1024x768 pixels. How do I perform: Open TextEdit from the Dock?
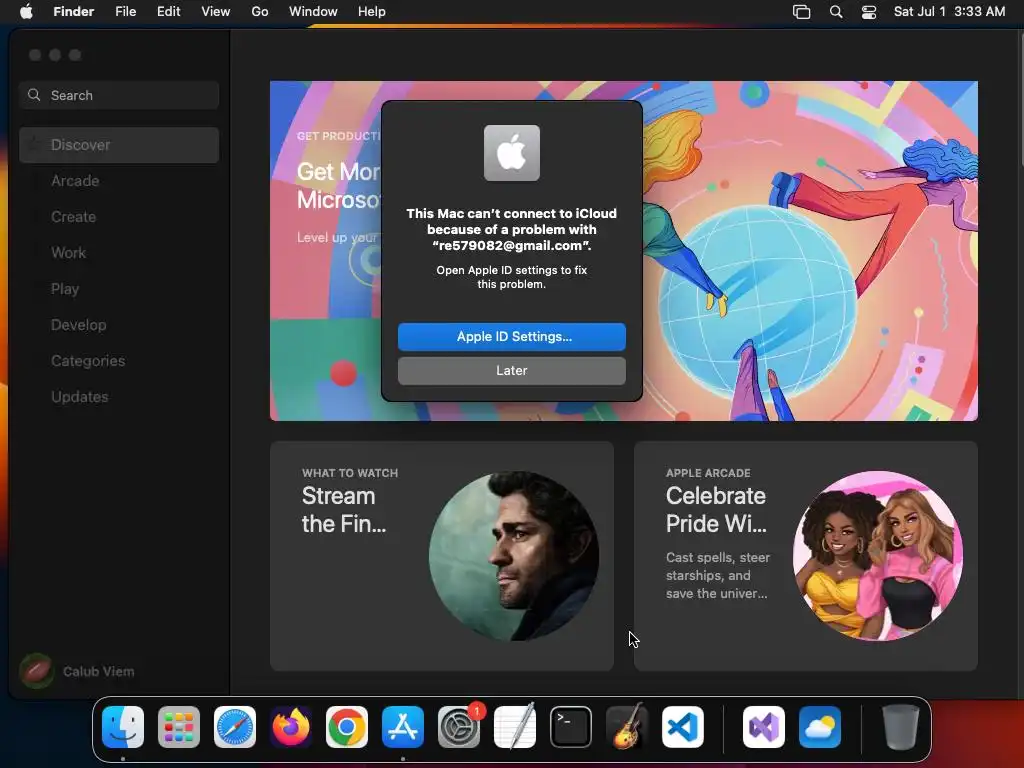click(x=515, y=727)
